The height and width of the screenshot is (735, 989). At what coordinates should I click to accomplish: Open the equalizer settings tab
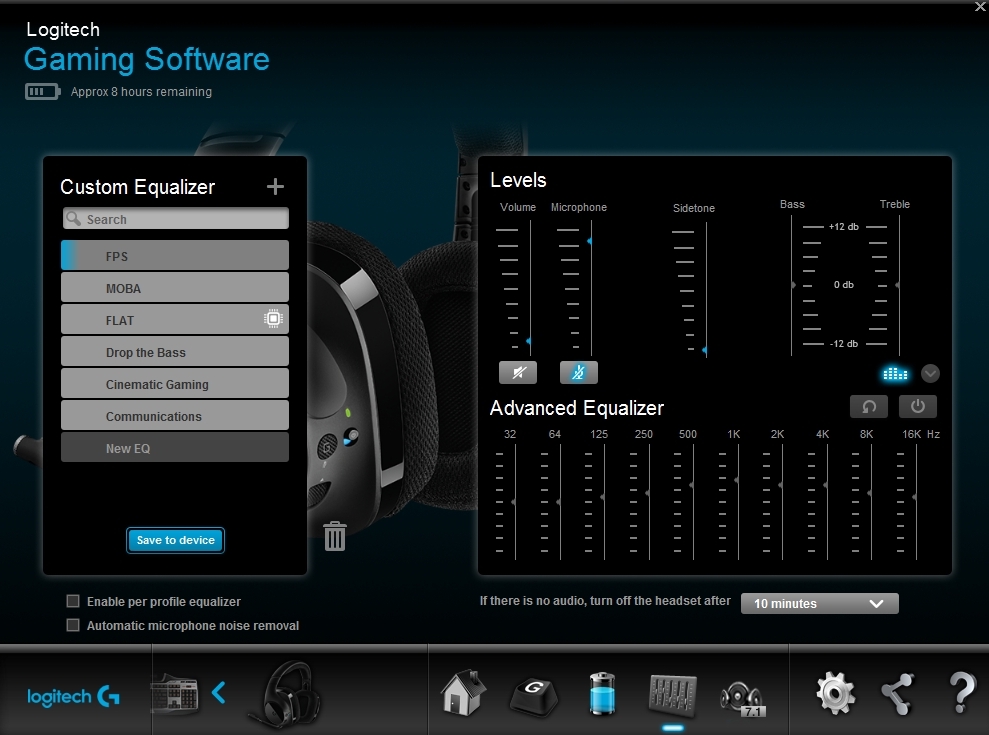pyautogui.click(x=673, y=695)
